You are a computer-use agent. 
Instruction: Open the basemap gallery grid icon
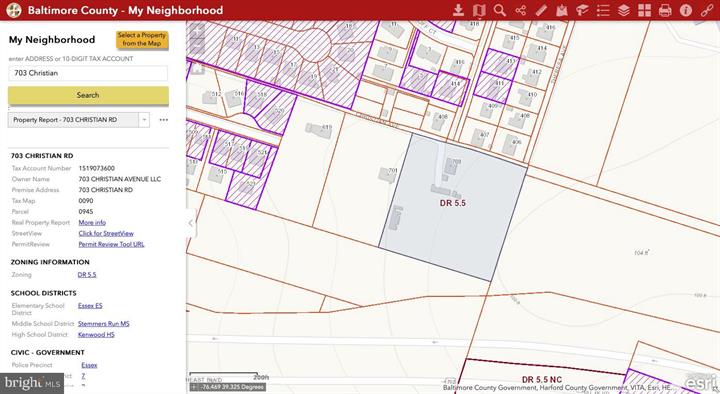644,10
